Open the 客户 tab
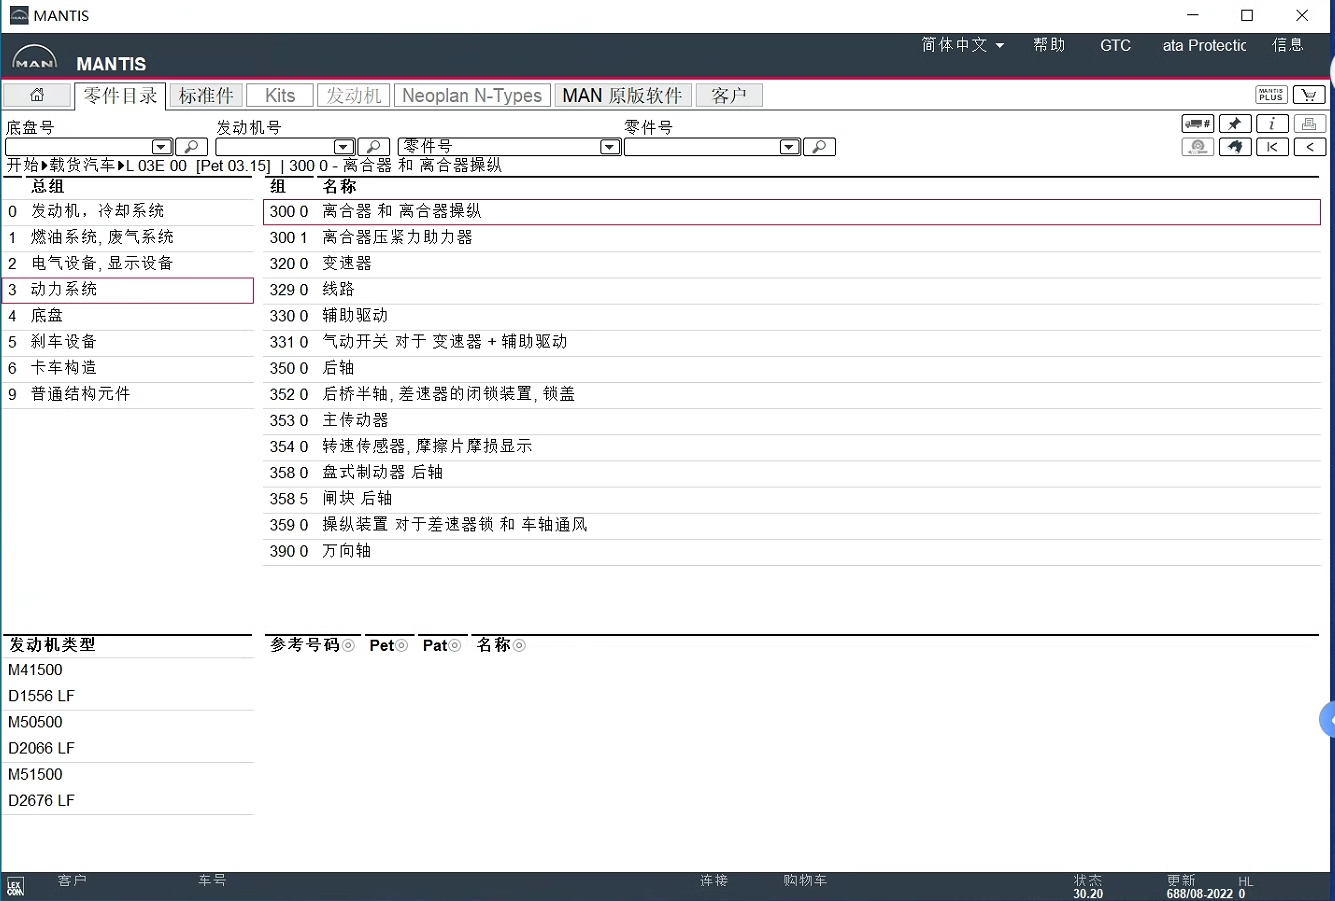1335x901 pixels. pyautogui.click(x=729, y=95)
